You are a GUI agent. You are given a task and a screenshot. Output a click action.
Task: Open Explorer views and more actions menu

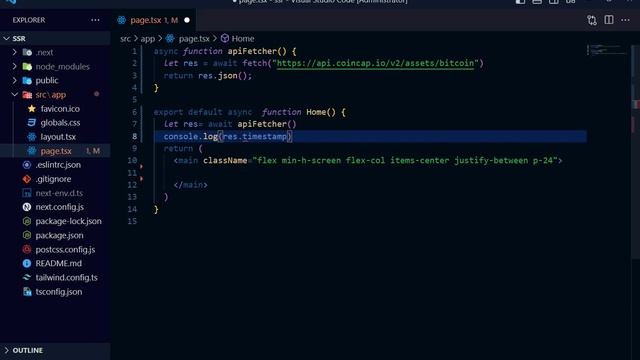pyautogui.click(x=95, y=20)
